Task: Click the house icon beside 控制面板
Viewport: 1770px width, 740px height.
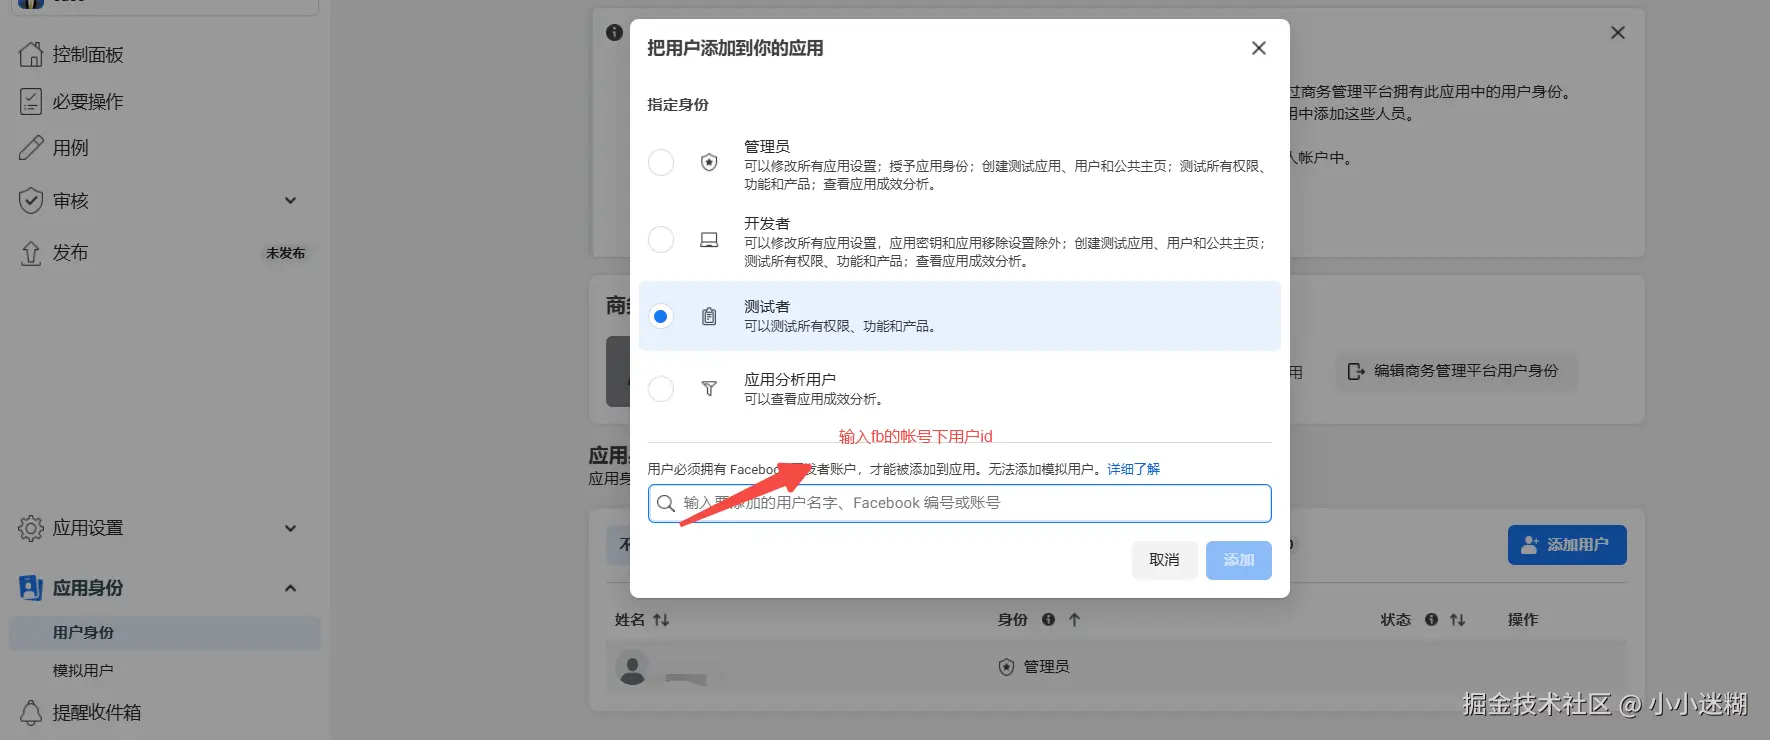Action: pyautogui.click(x=31, y=54)
